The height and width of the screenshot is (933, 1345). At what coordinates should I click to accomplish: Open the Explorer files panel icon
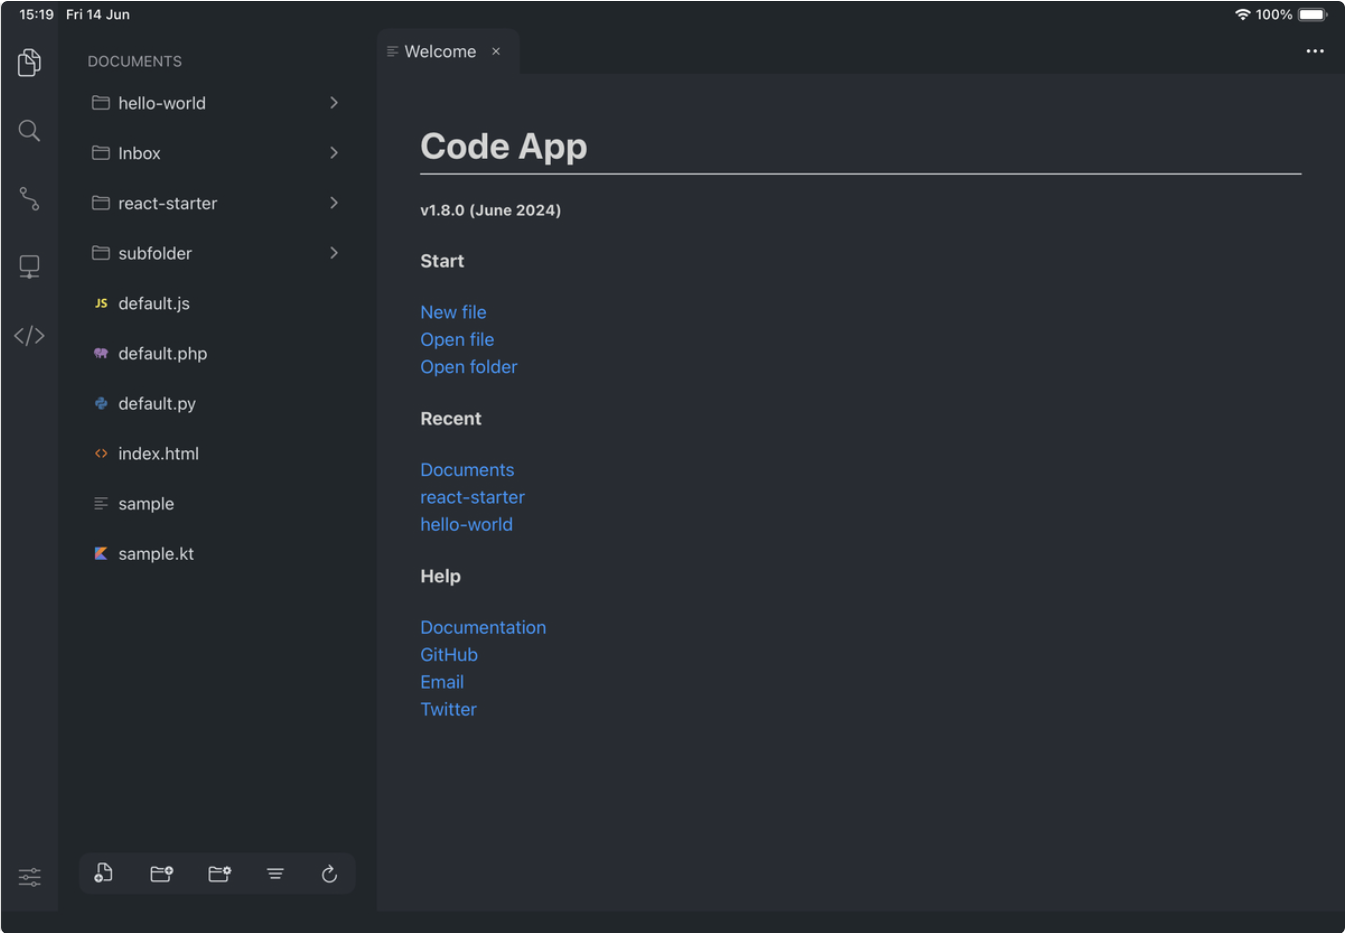[x=29, y=62]
